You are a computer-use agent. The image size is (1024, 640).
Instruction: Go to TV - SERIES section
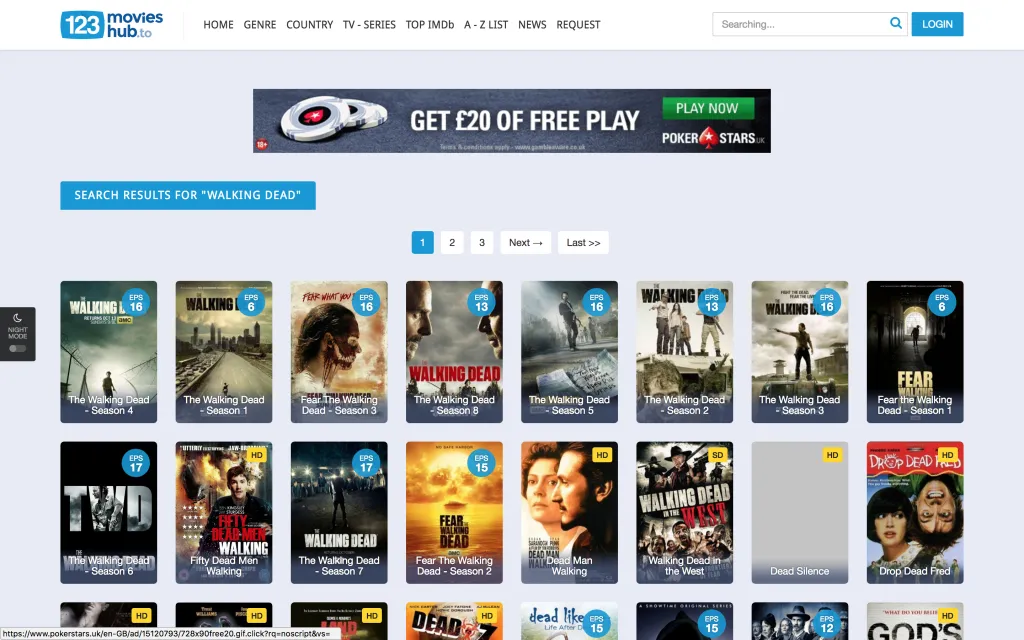click(x=369, y=25)
